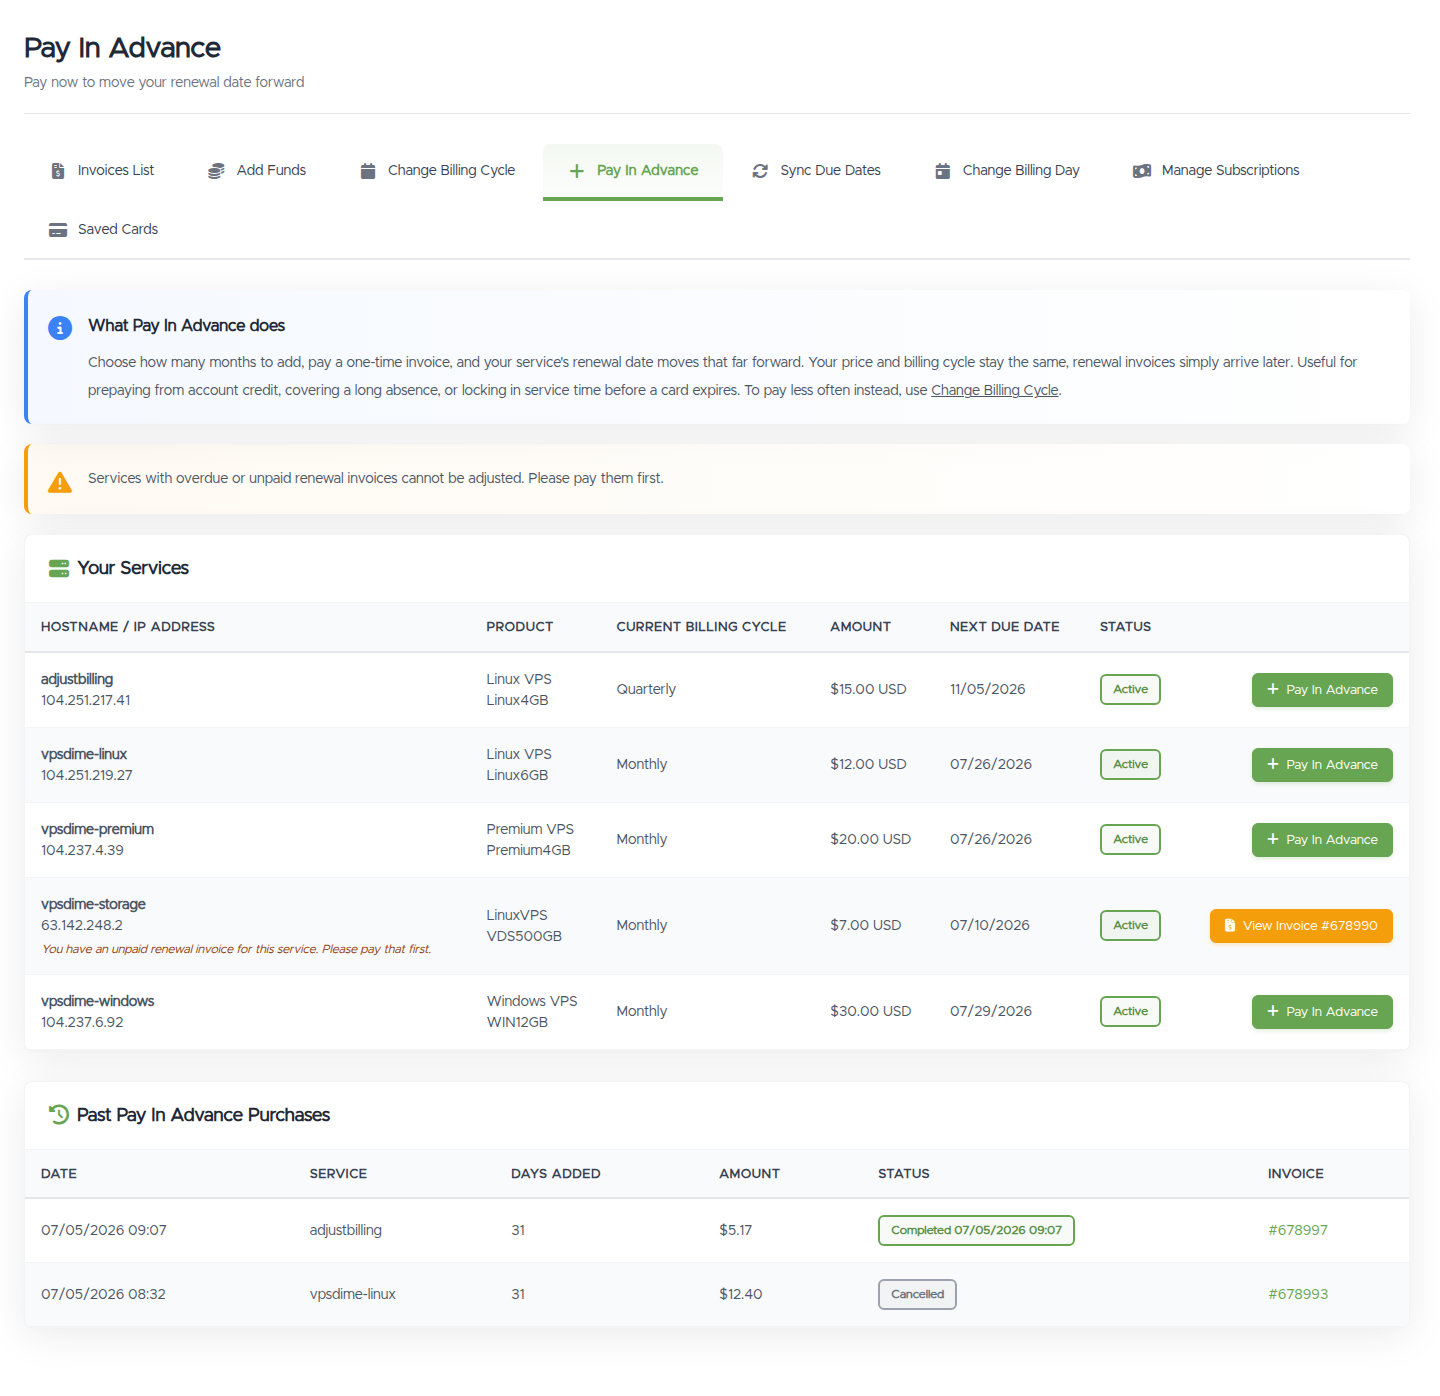Open invoice #678997 link
The height and width of the screenshot is (1396, 1440).
click(x=1298, y=1230)
